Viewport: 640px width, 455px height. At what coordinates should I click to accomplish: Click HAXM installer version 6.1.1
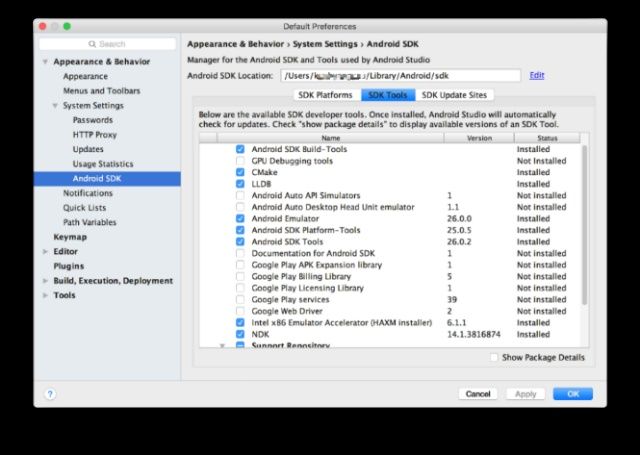click(x=456, y=323)
